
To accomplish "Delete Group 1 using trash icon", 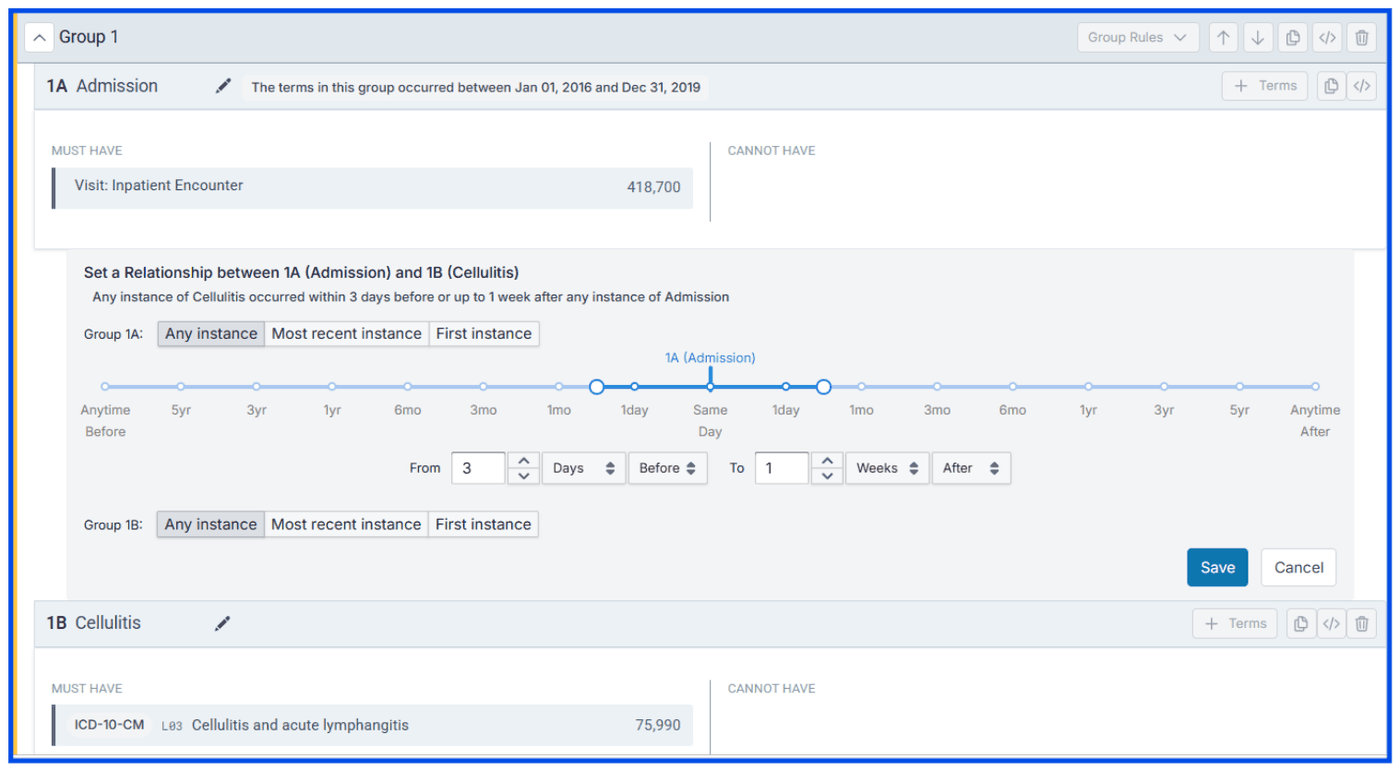I will pyautogui.click(x=1362, y=38).
